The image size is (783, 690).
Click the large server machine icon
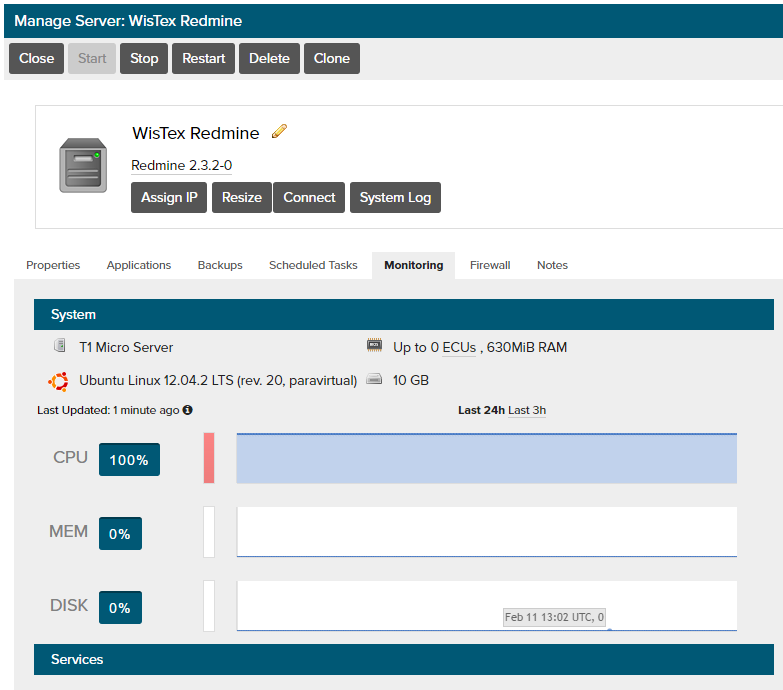(83, 165)
